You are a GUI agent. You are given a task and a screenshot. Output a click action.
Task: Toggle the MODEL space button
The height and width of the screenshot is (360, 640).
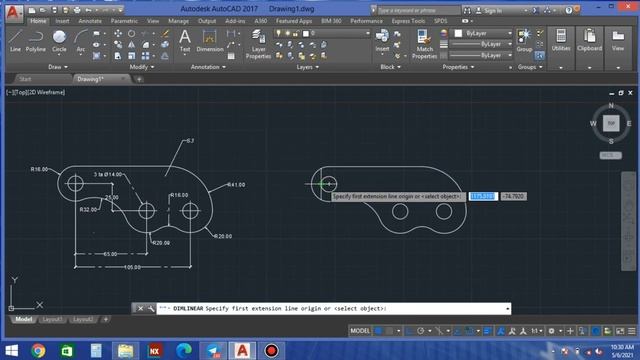(360, 331)
